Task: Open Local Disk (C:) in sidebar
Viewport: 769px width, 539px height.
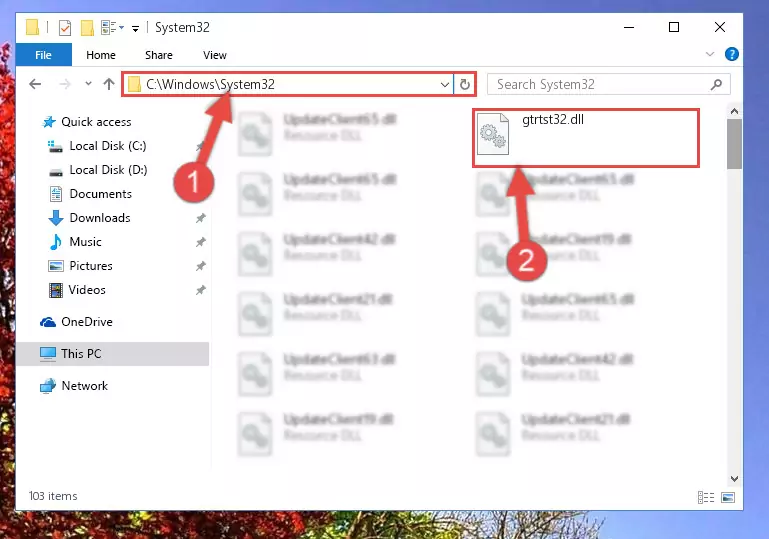Action: tap(97, 146)
